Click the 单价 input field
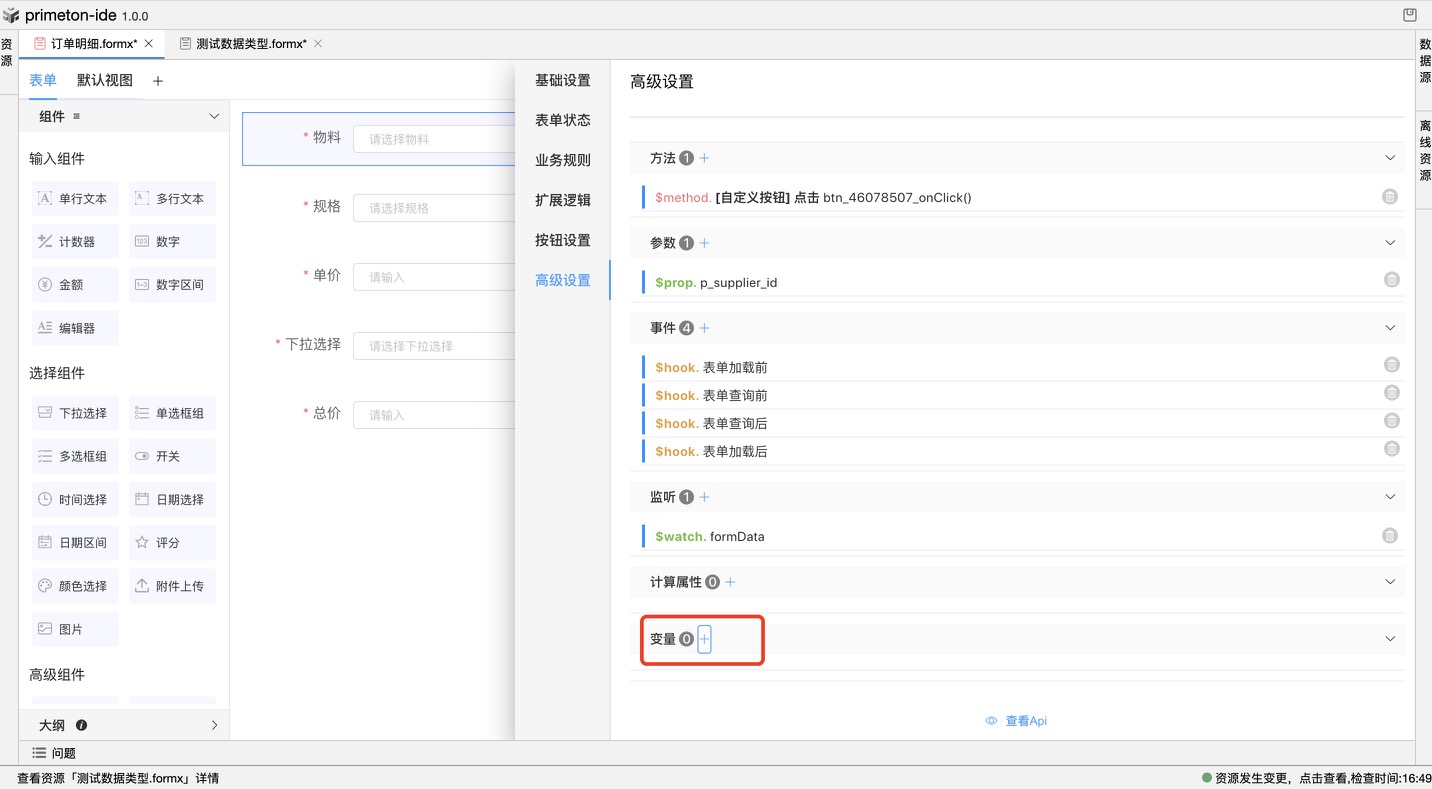The image size is (1432, 789). 435,277
